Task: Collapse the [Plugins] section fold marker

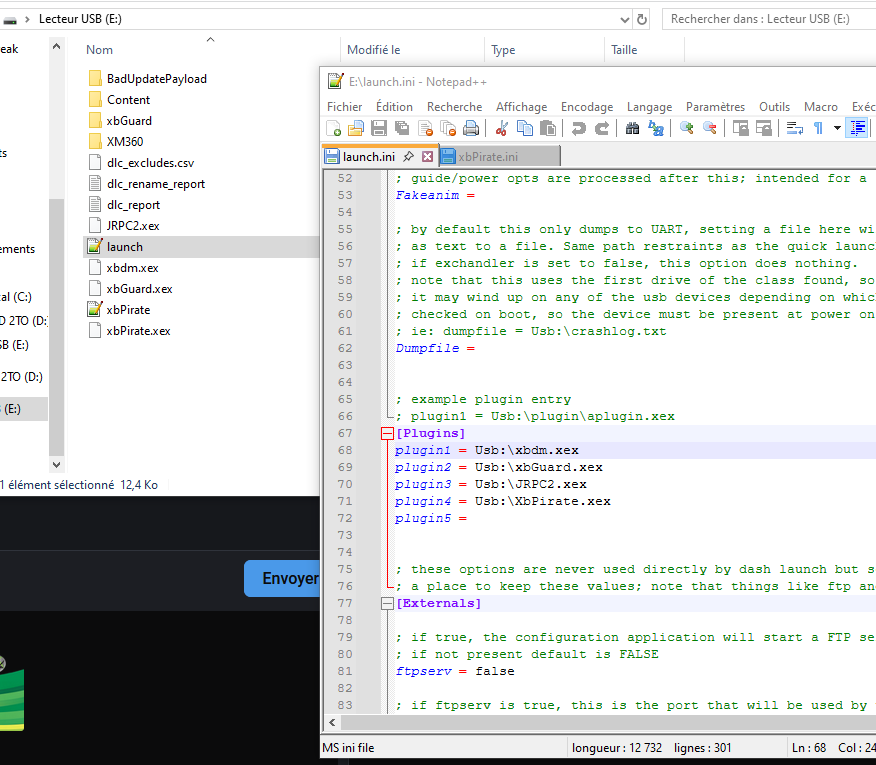Action: pyautogui.click(x=387, y=434)
